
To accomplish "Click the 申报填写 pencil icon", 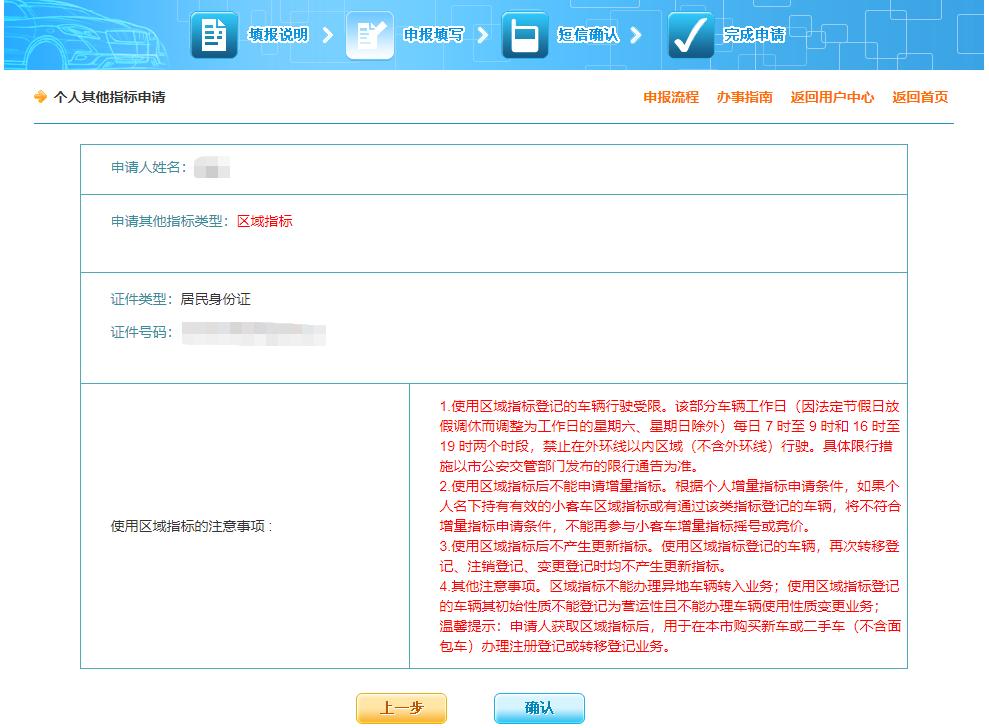I will tap(369, 33).
